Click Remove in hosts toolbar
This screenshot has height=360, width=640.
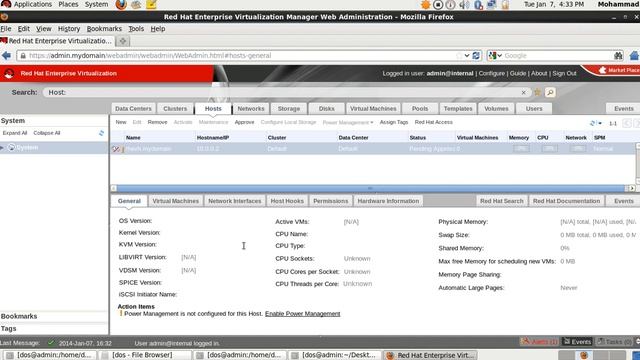pyautogui.click(x=158, y=122)
